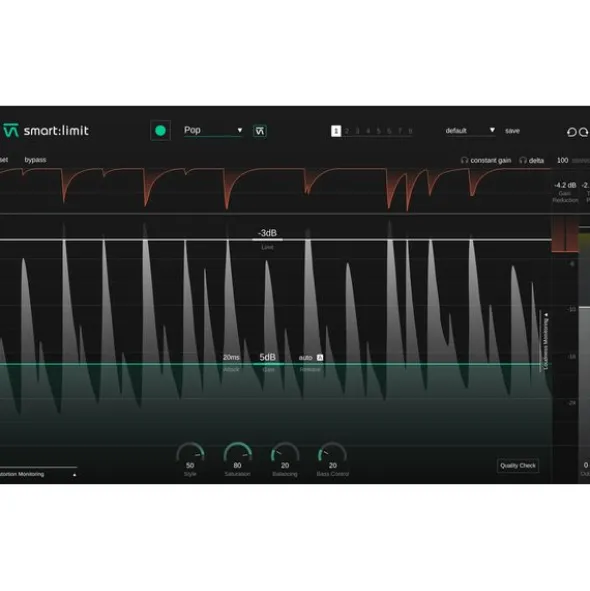Image resolution: width=590 pixels, height=591 pixels.
Task: Start learning with the green record button
Action: click(160, 131)
